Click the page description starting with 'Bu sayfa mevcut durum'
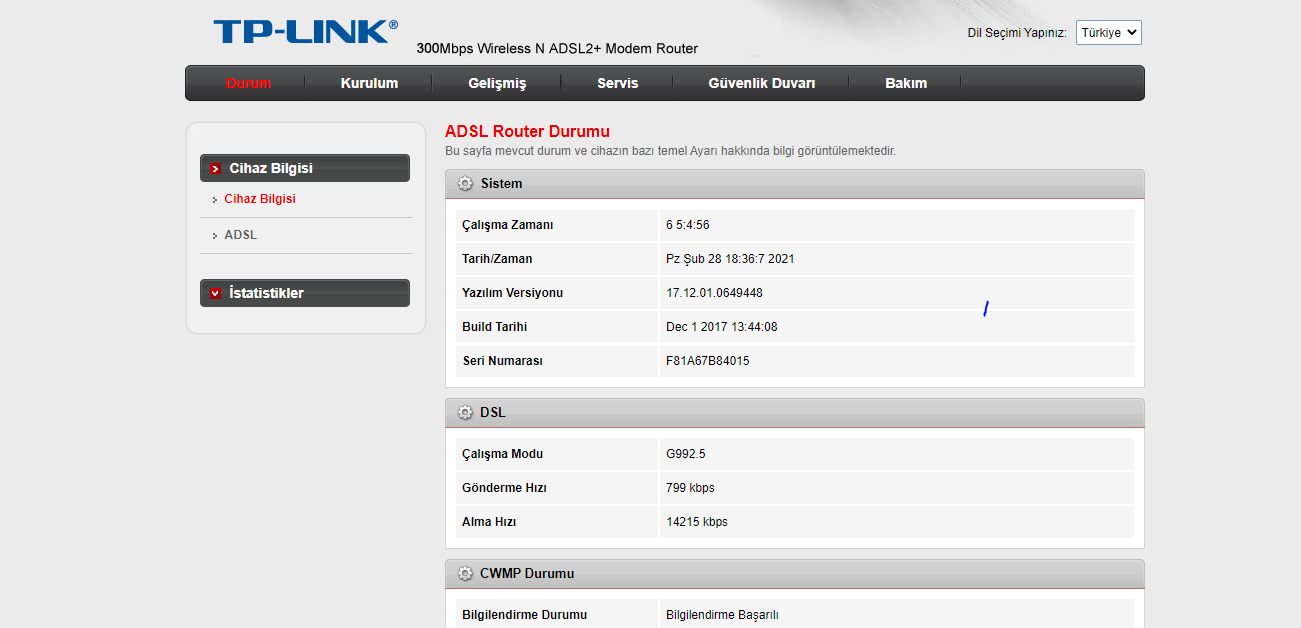1301x628 pixels. pyautogui.click(x=670, y=151)
